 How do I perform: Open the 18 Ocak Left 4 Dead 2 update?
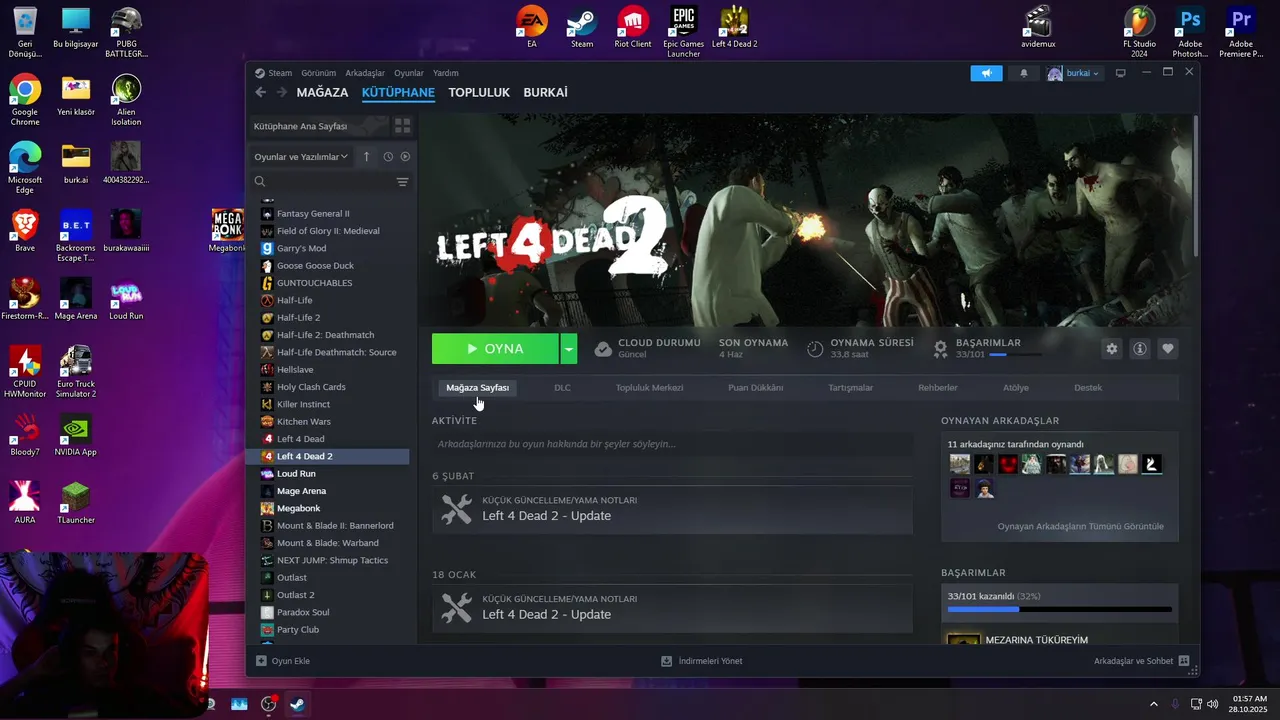672,608
